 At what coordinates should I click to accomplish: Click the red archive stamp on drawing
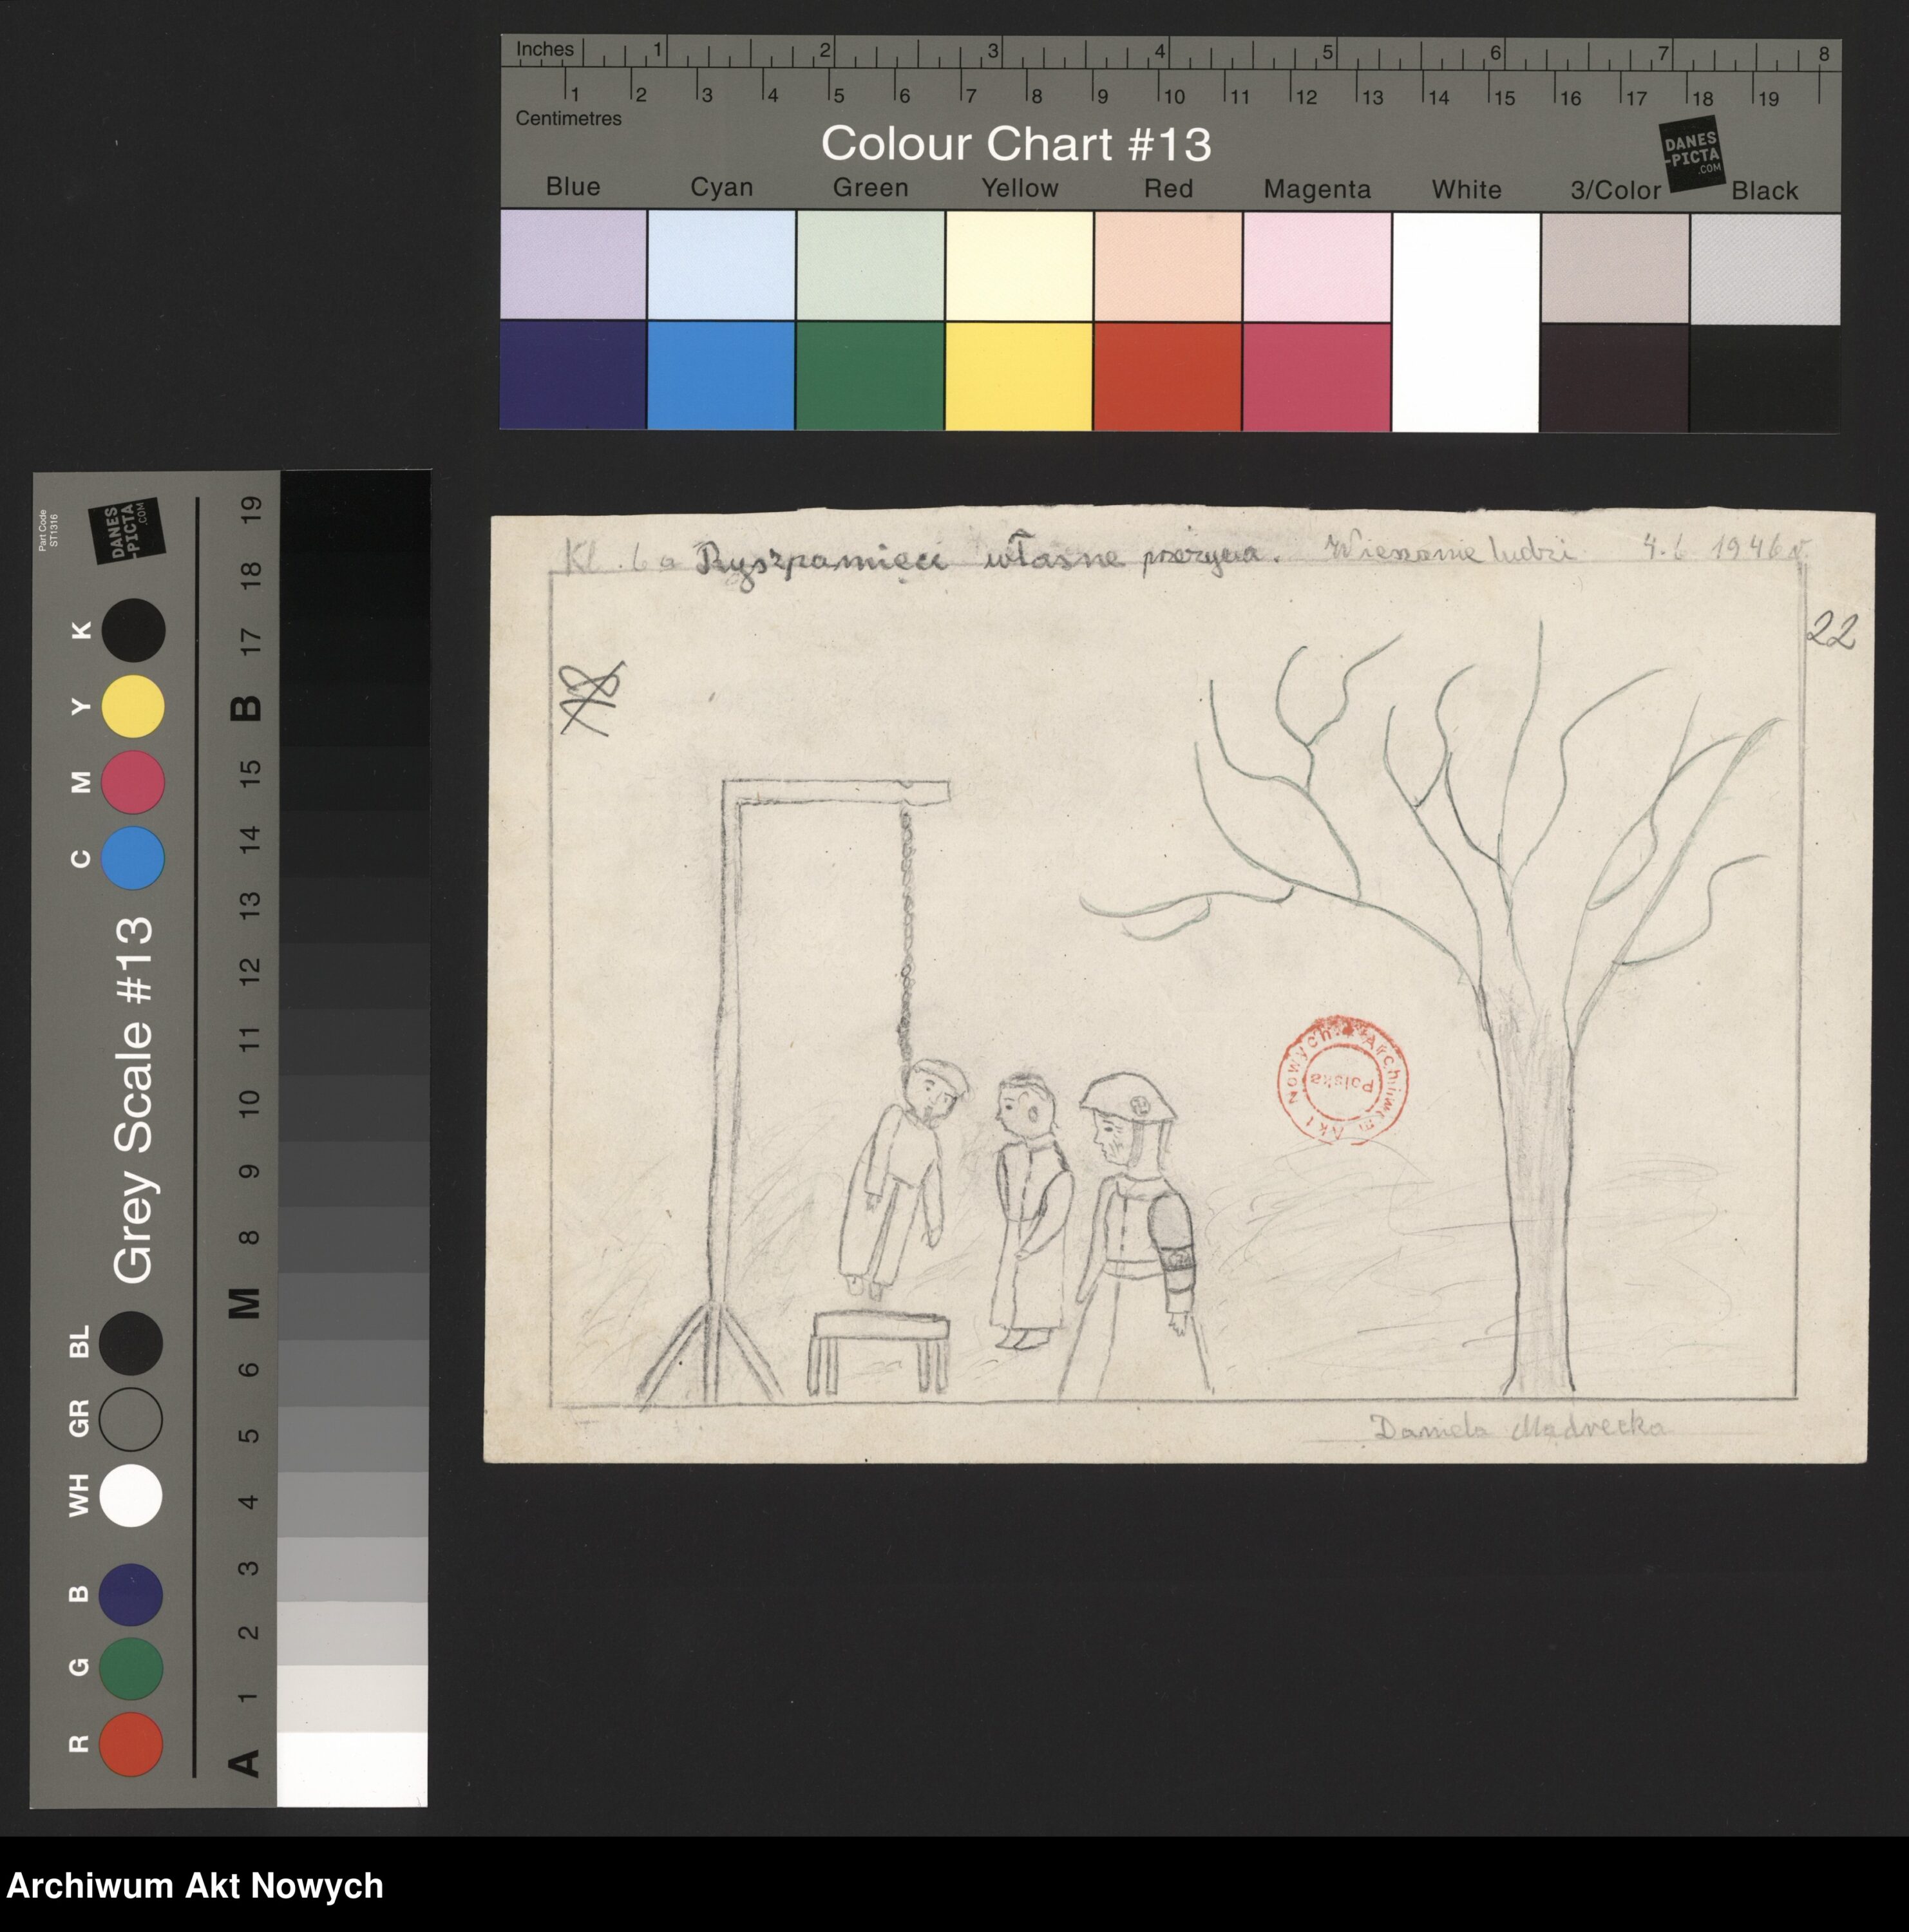1342,1081
